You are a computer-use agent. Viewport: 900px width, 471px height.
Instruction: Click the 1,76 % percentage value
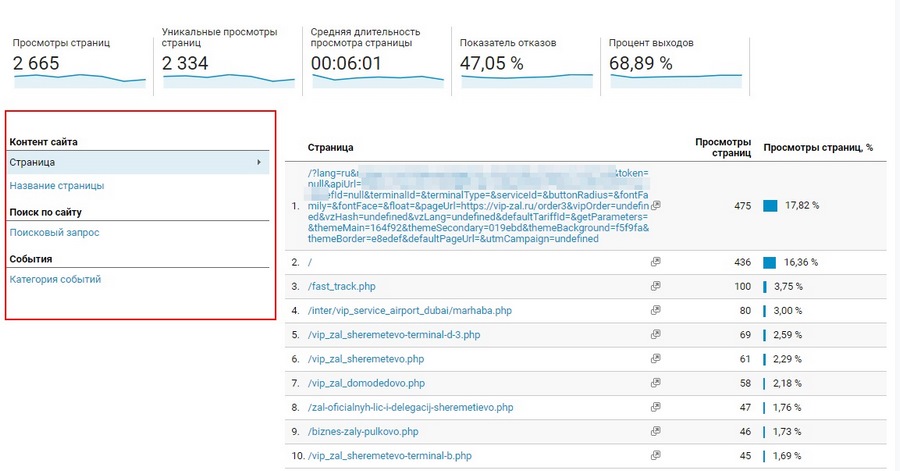[787, 407]
